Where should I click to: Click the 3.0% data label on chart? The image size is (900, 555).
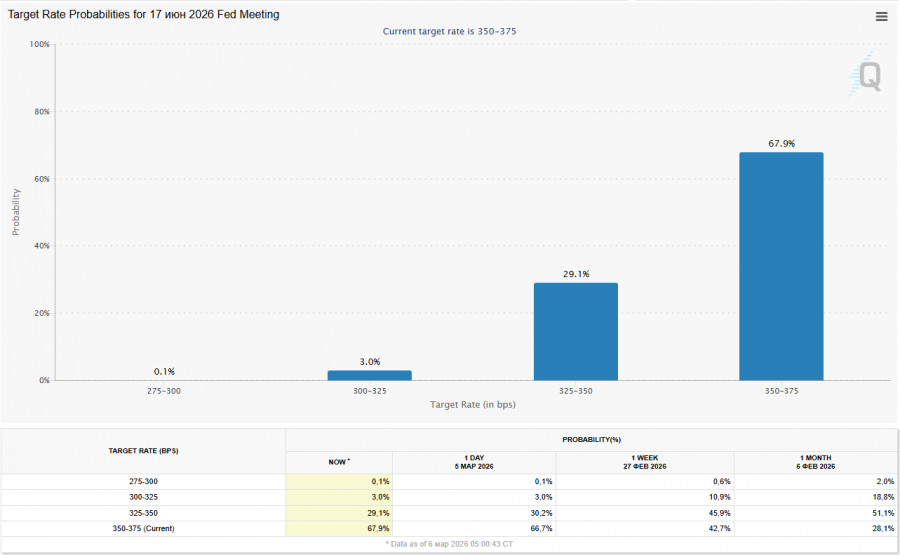pos(370,362)
